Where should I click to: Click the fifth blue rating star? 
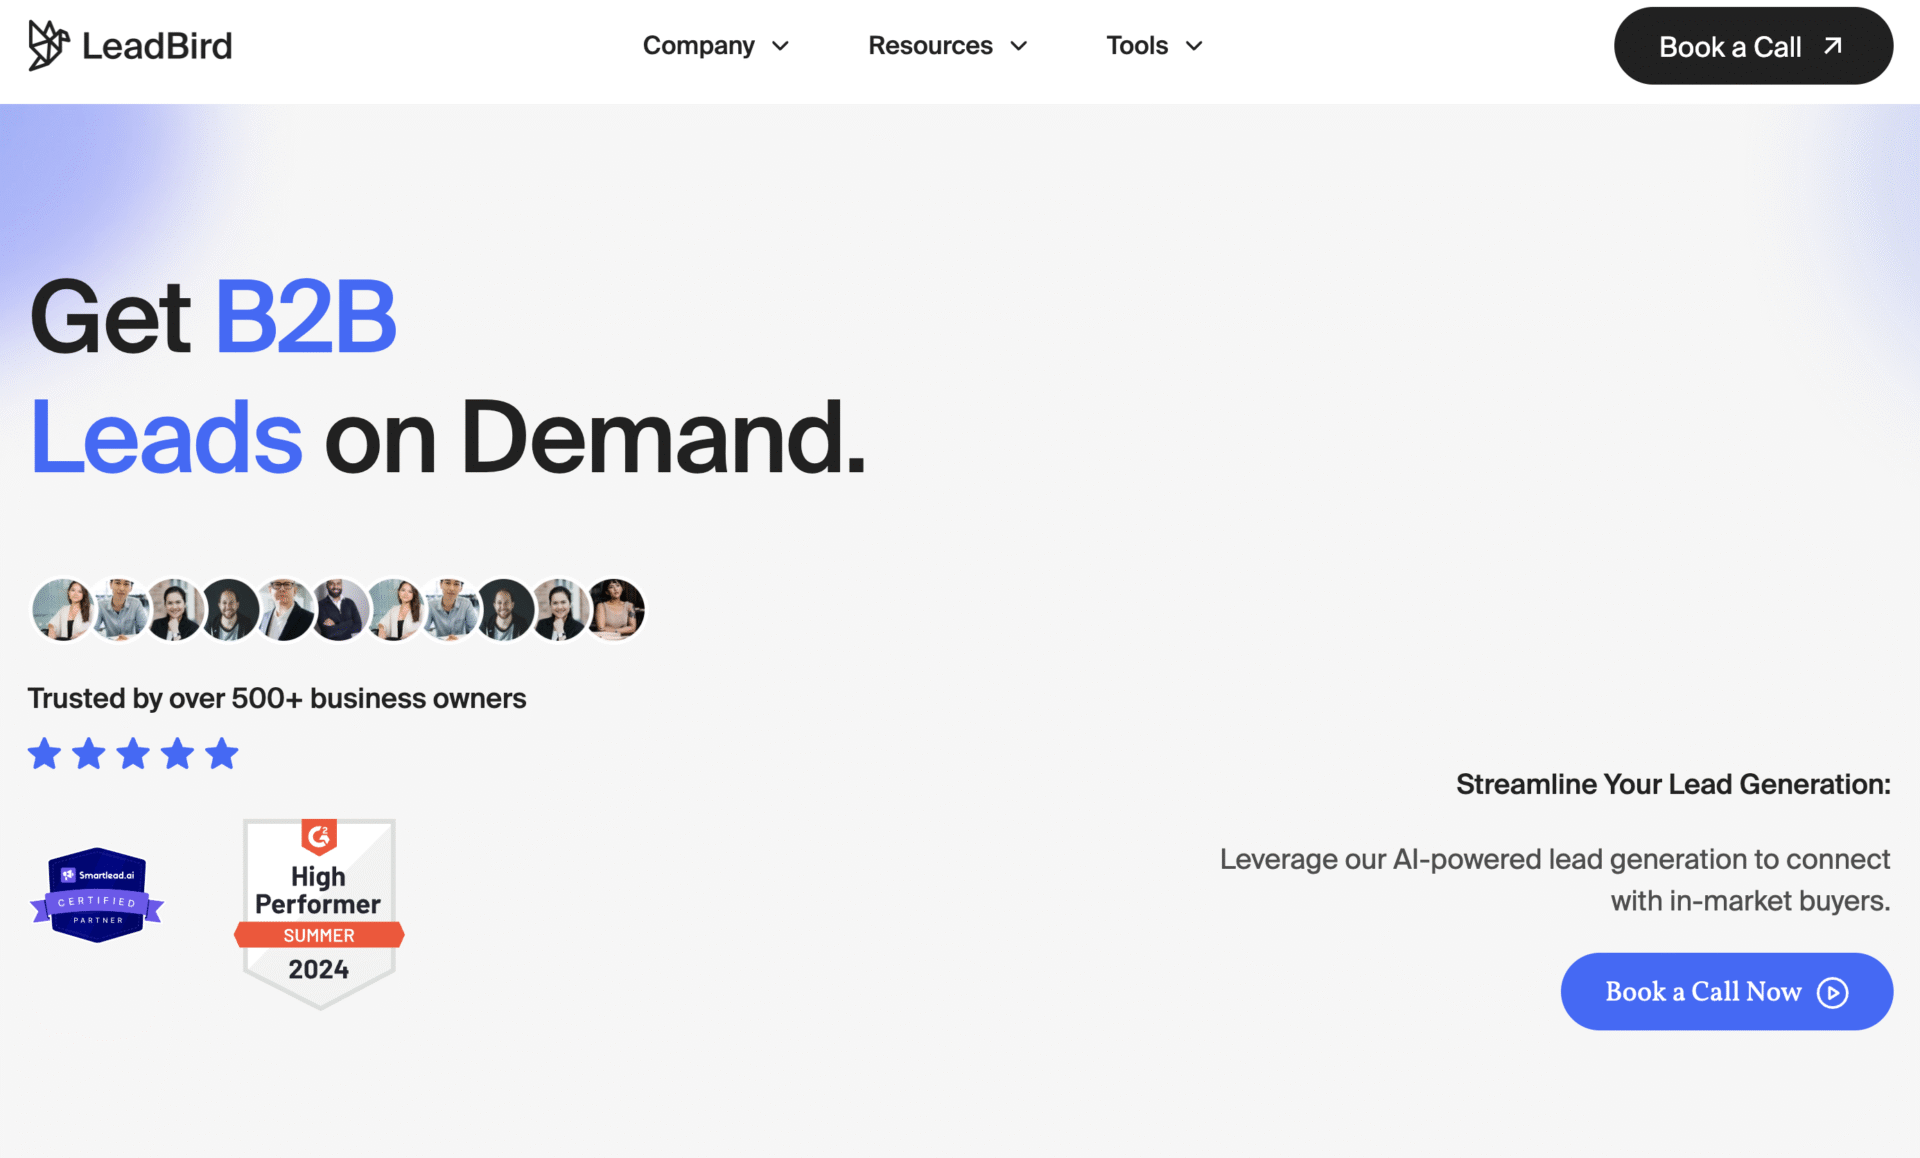pyautogui.click(x=222, y=753)
